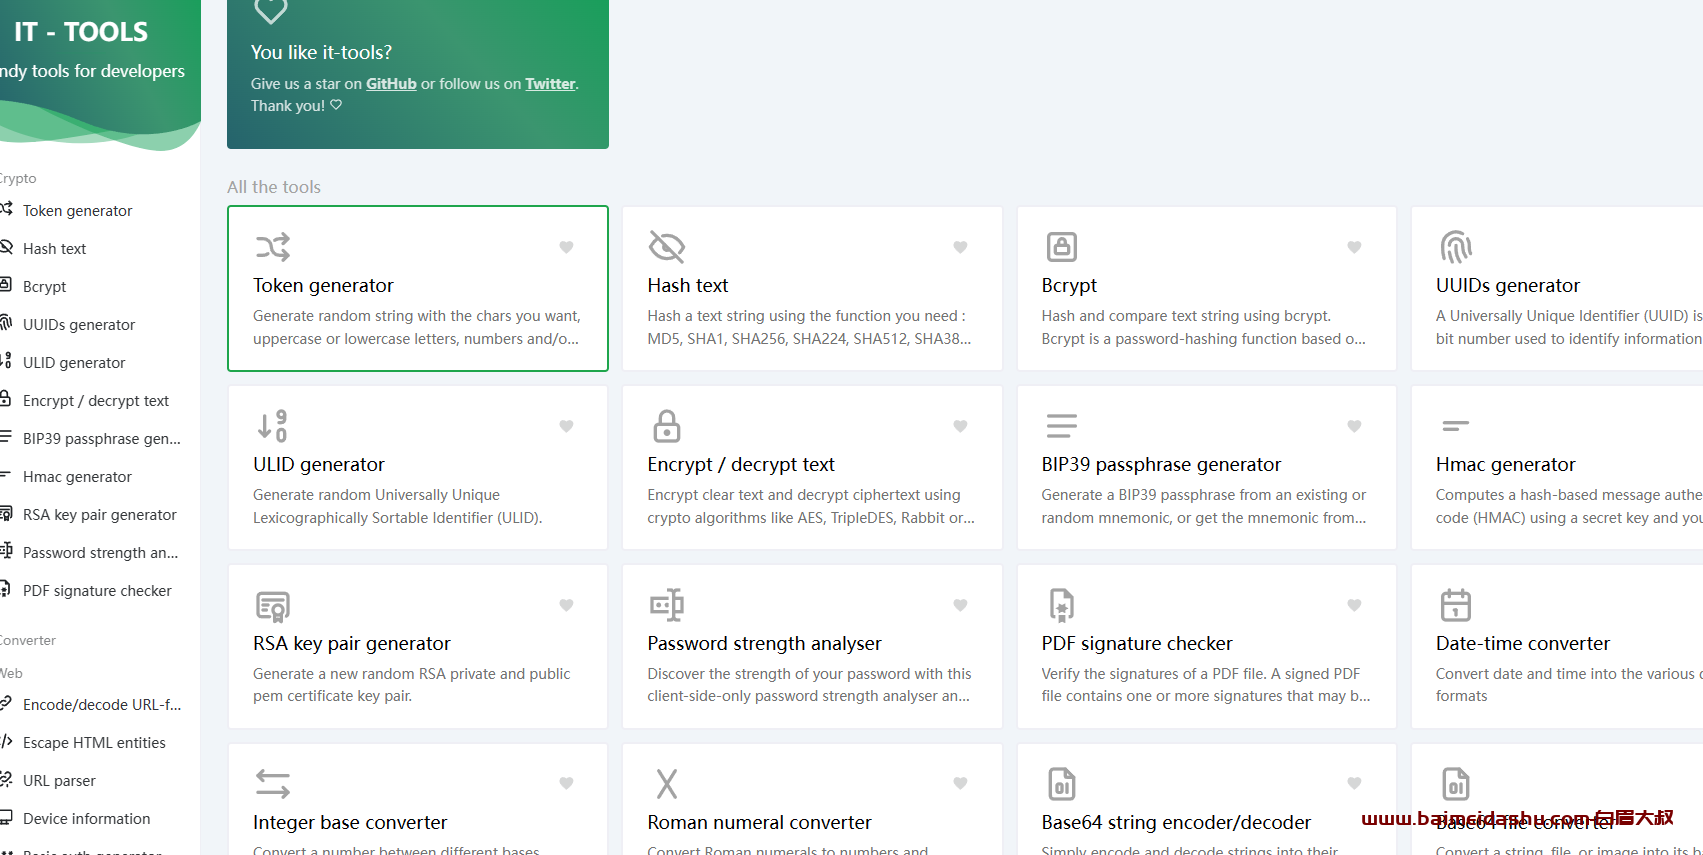Viewport: 1703px width, 855px height.
Task: Open Token generator from the sidebar
Action: coord(77,210)
